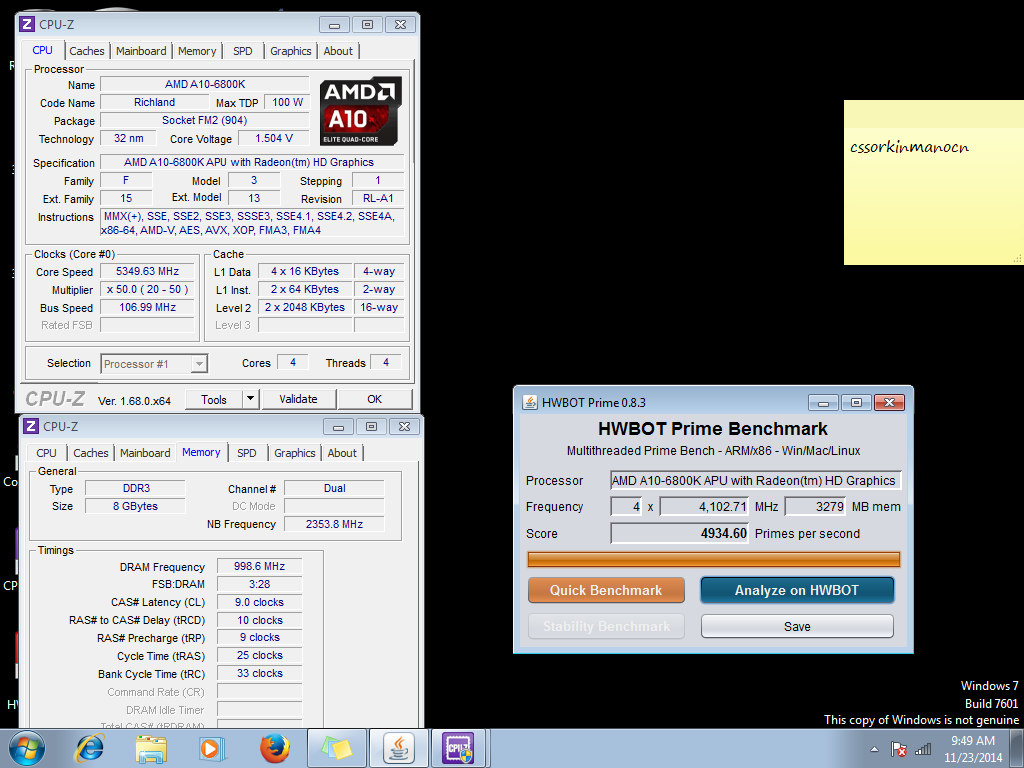This screenshot has width=1024, height=768.
Task: Click Max TDP value 100 W
Action: pos(287,103)
